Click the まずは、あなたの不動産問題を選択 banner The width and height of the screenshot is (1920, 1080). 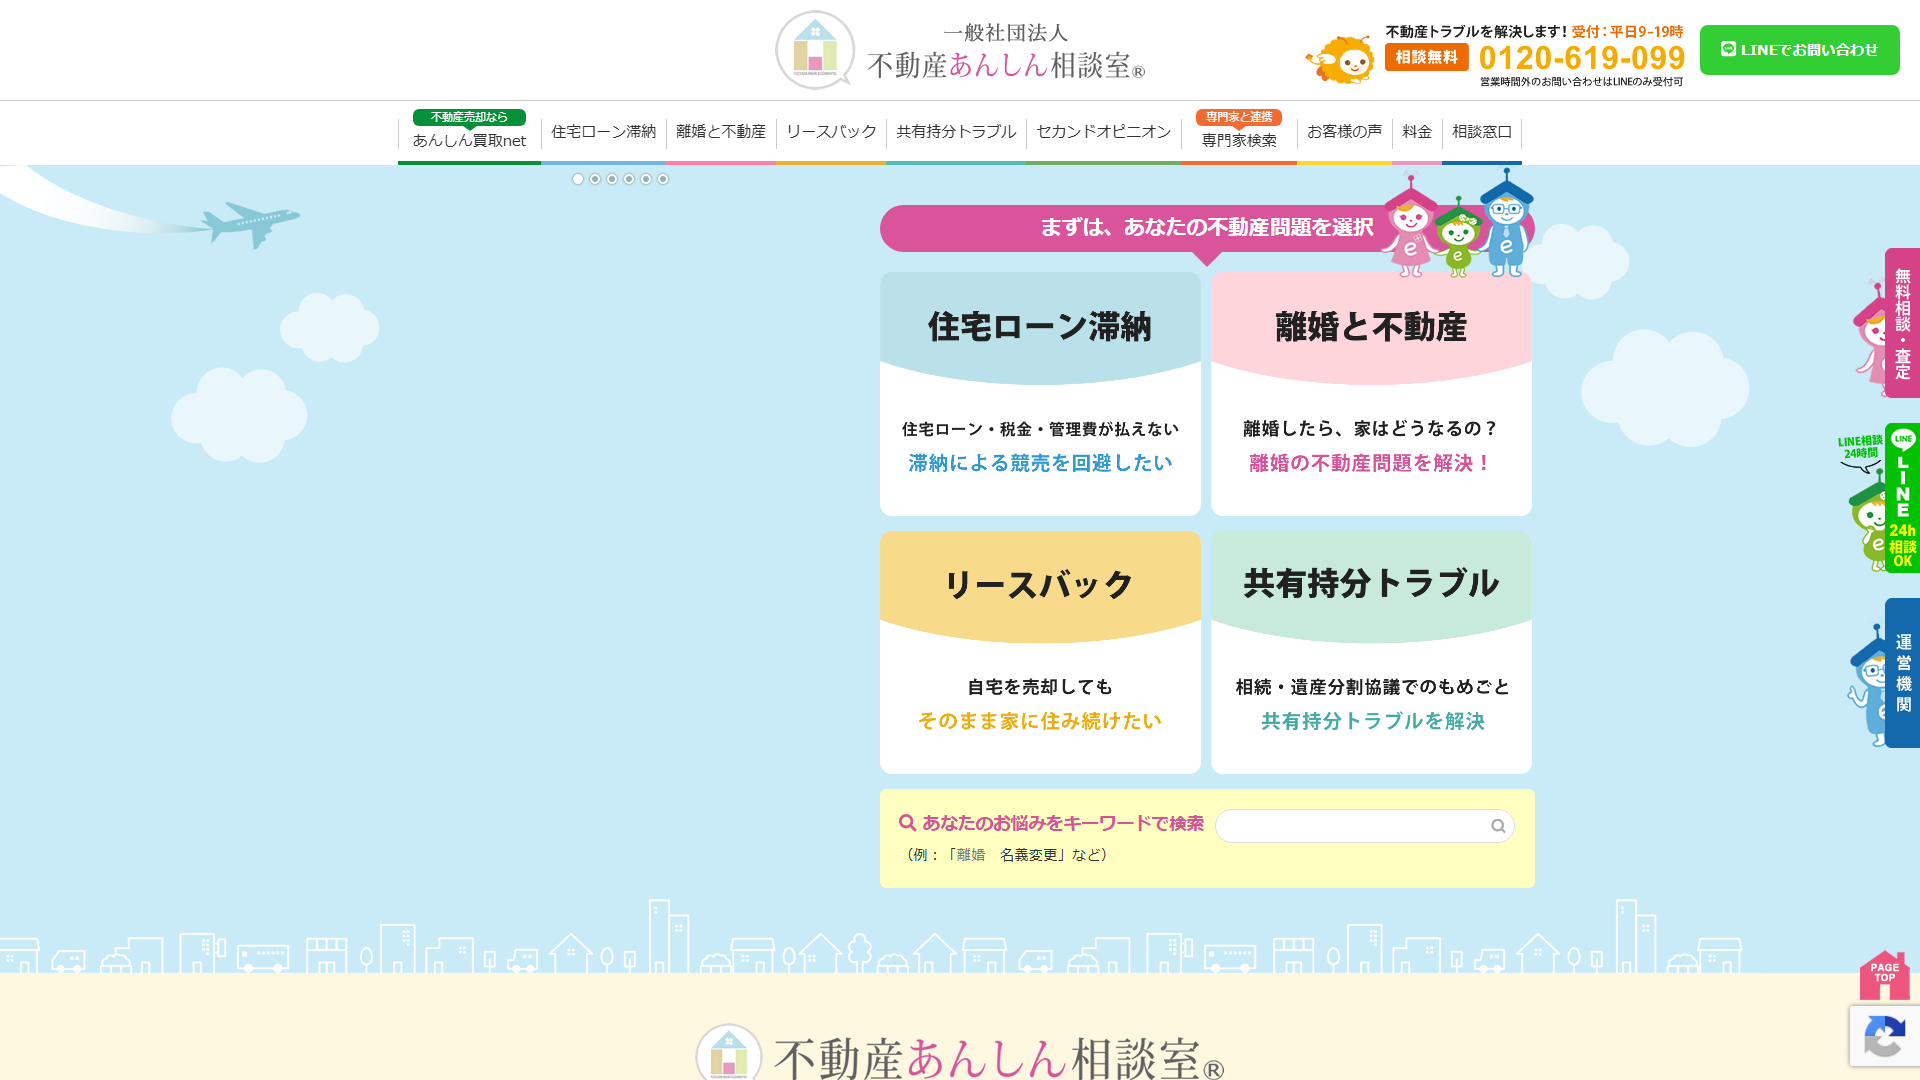tap(1207, 228)
